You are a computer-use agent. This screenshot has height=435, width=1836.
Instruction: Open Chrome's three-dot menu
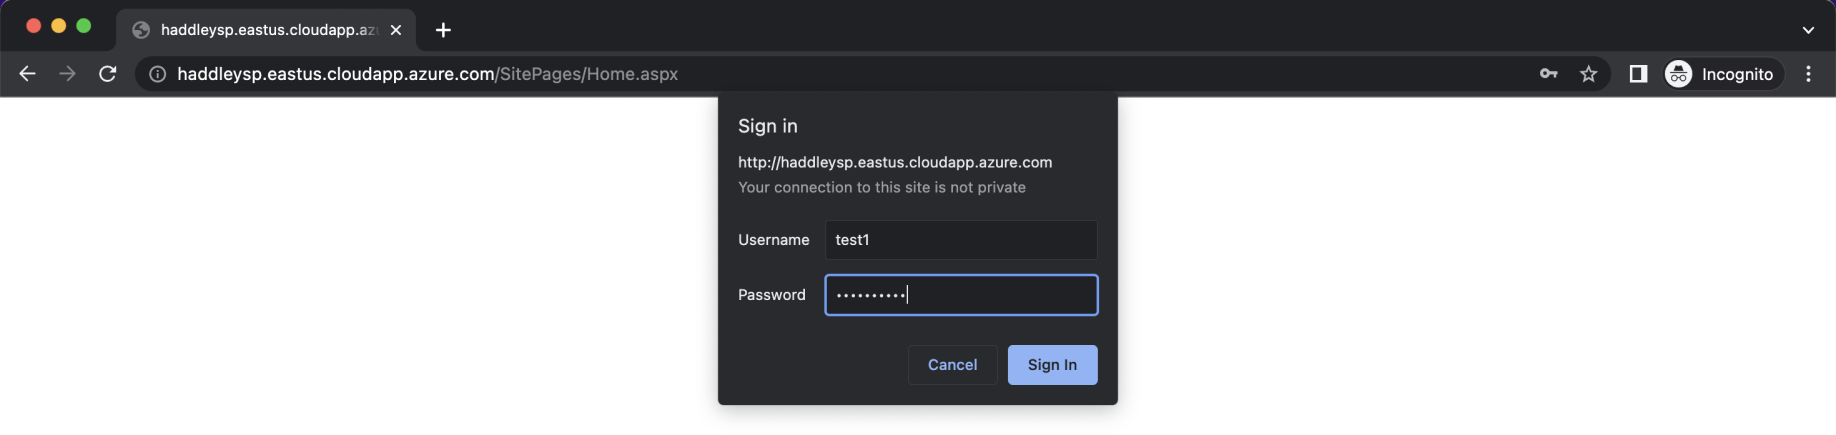pos(1808,74)
